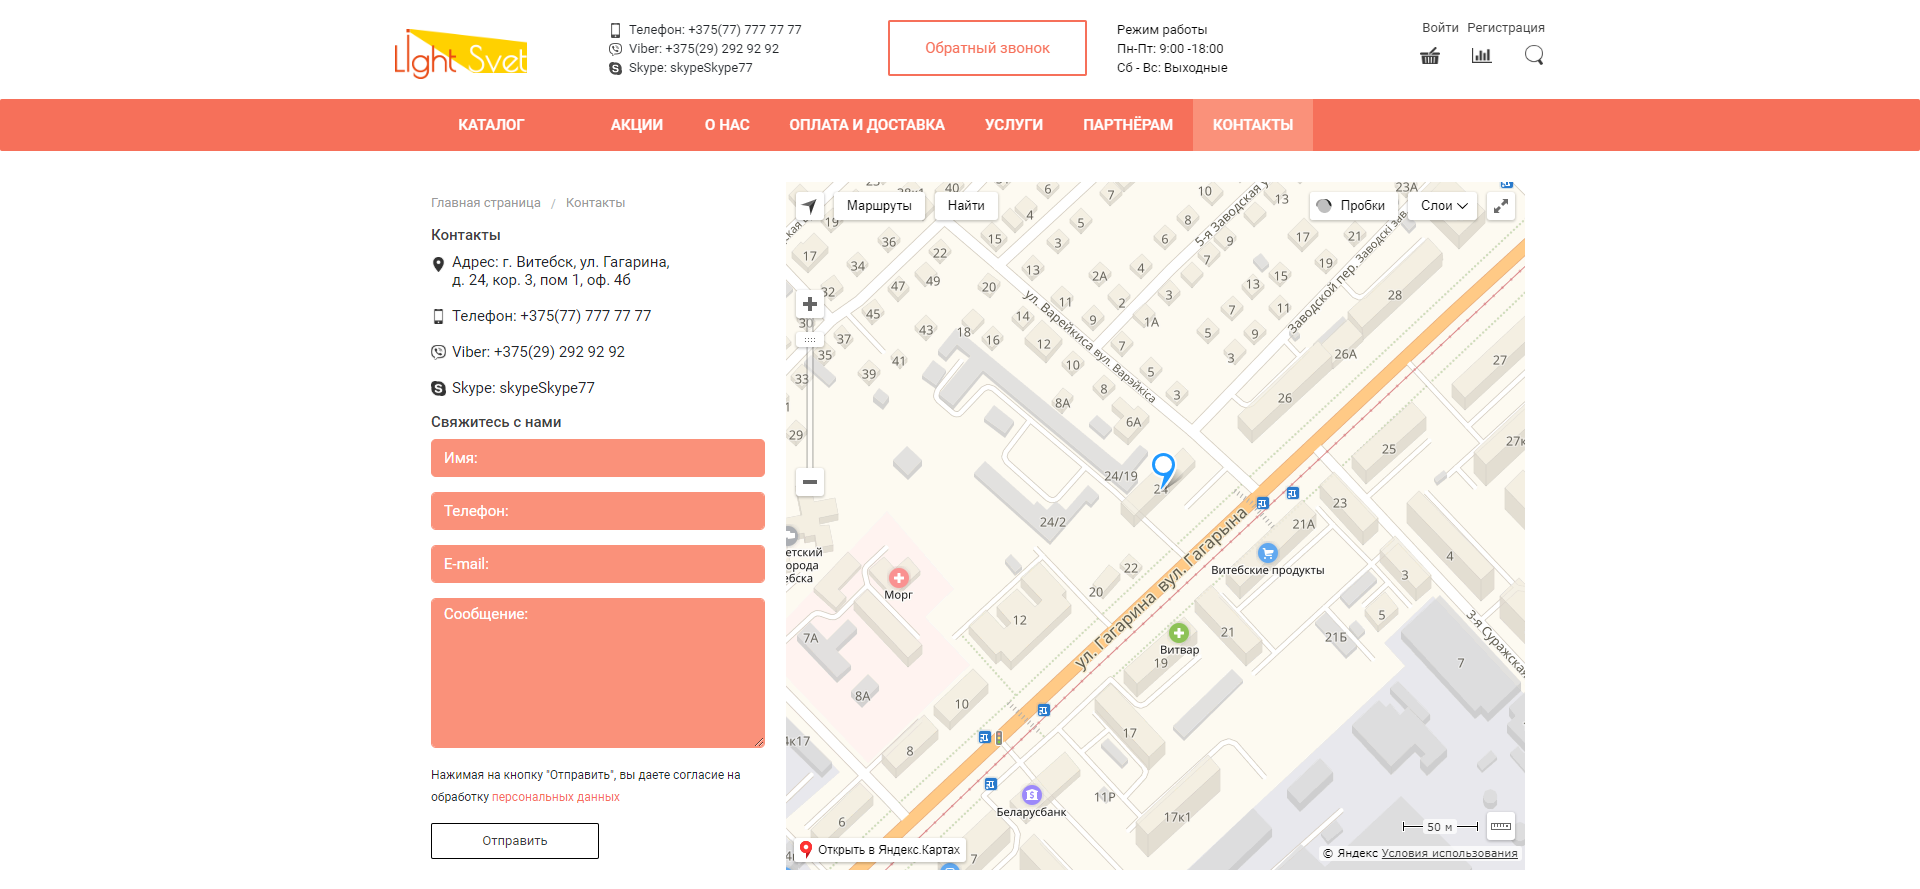The height and width of the screenshot is (889, 1920).
Task: Click the Регистрация link
Action: (x=1506, y=28)
